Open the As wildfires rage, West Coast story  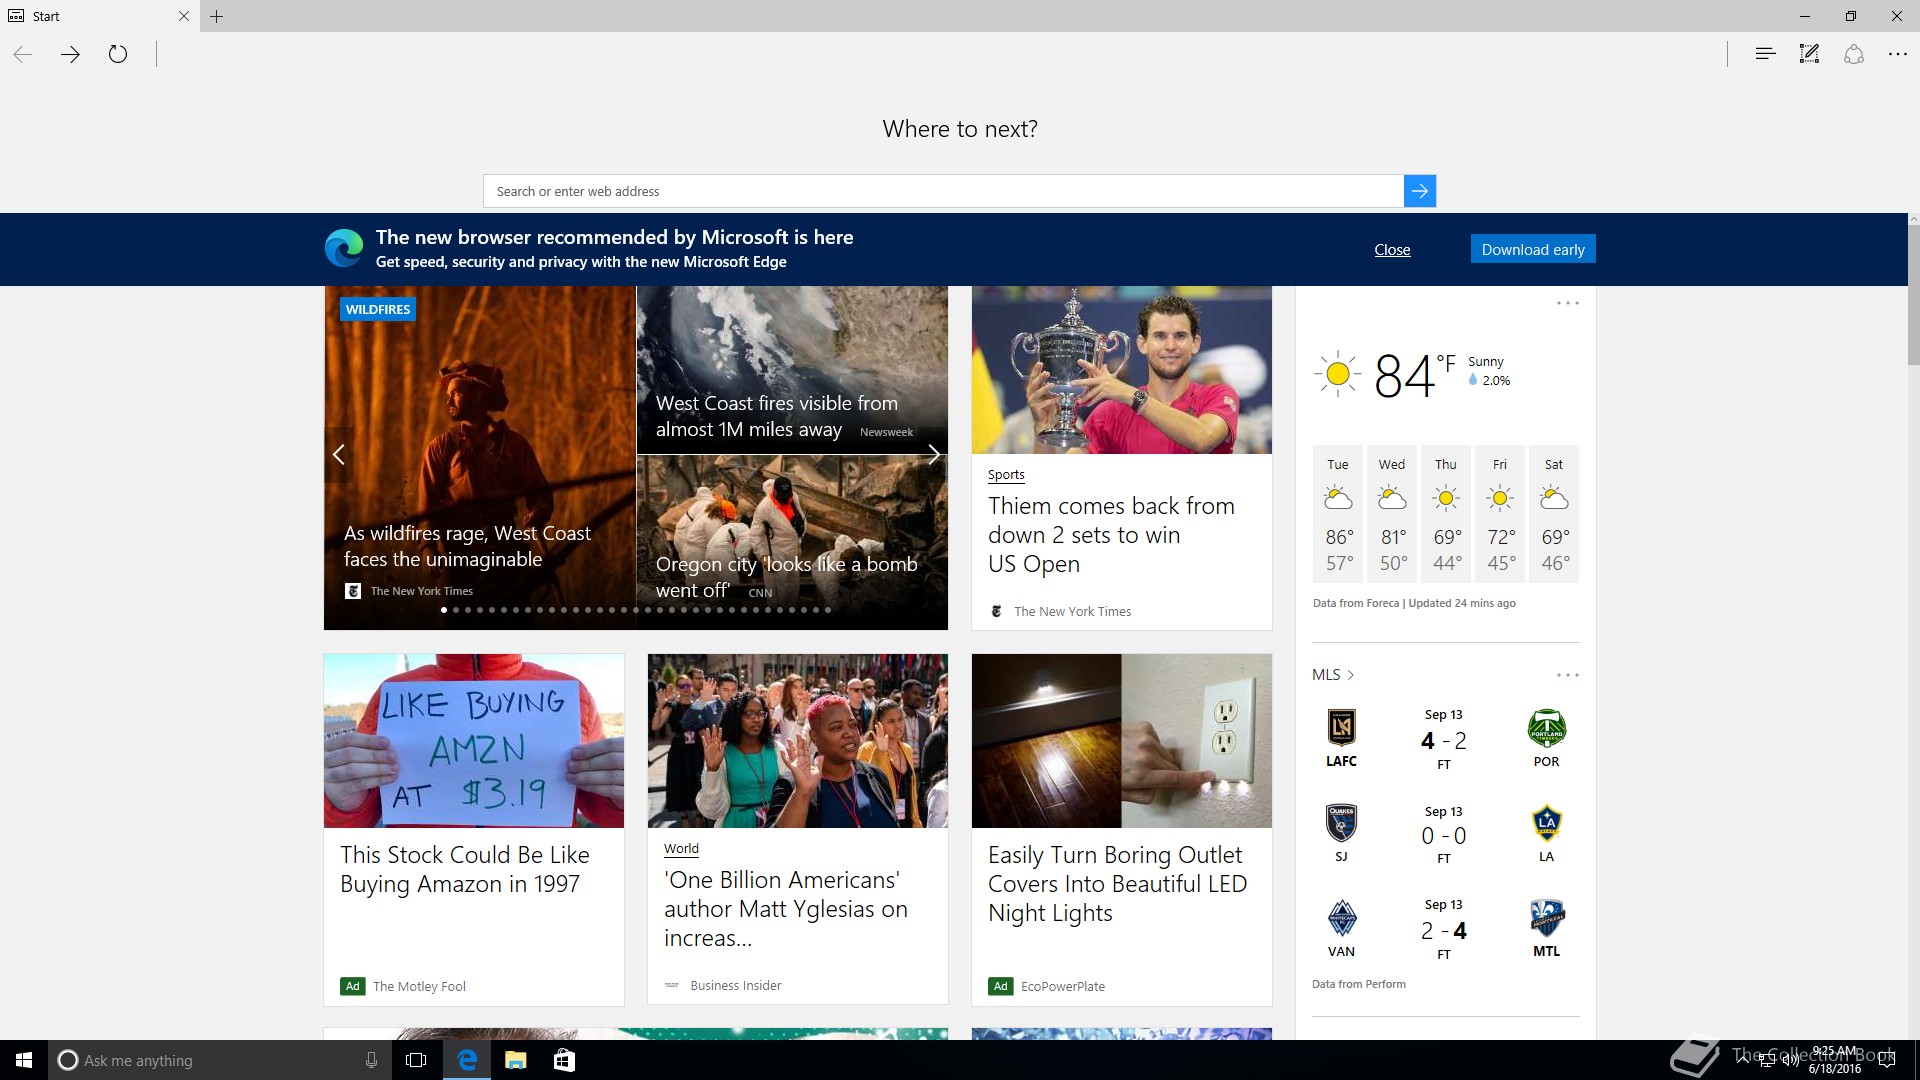pyautogui.click(x=467, y=546)
